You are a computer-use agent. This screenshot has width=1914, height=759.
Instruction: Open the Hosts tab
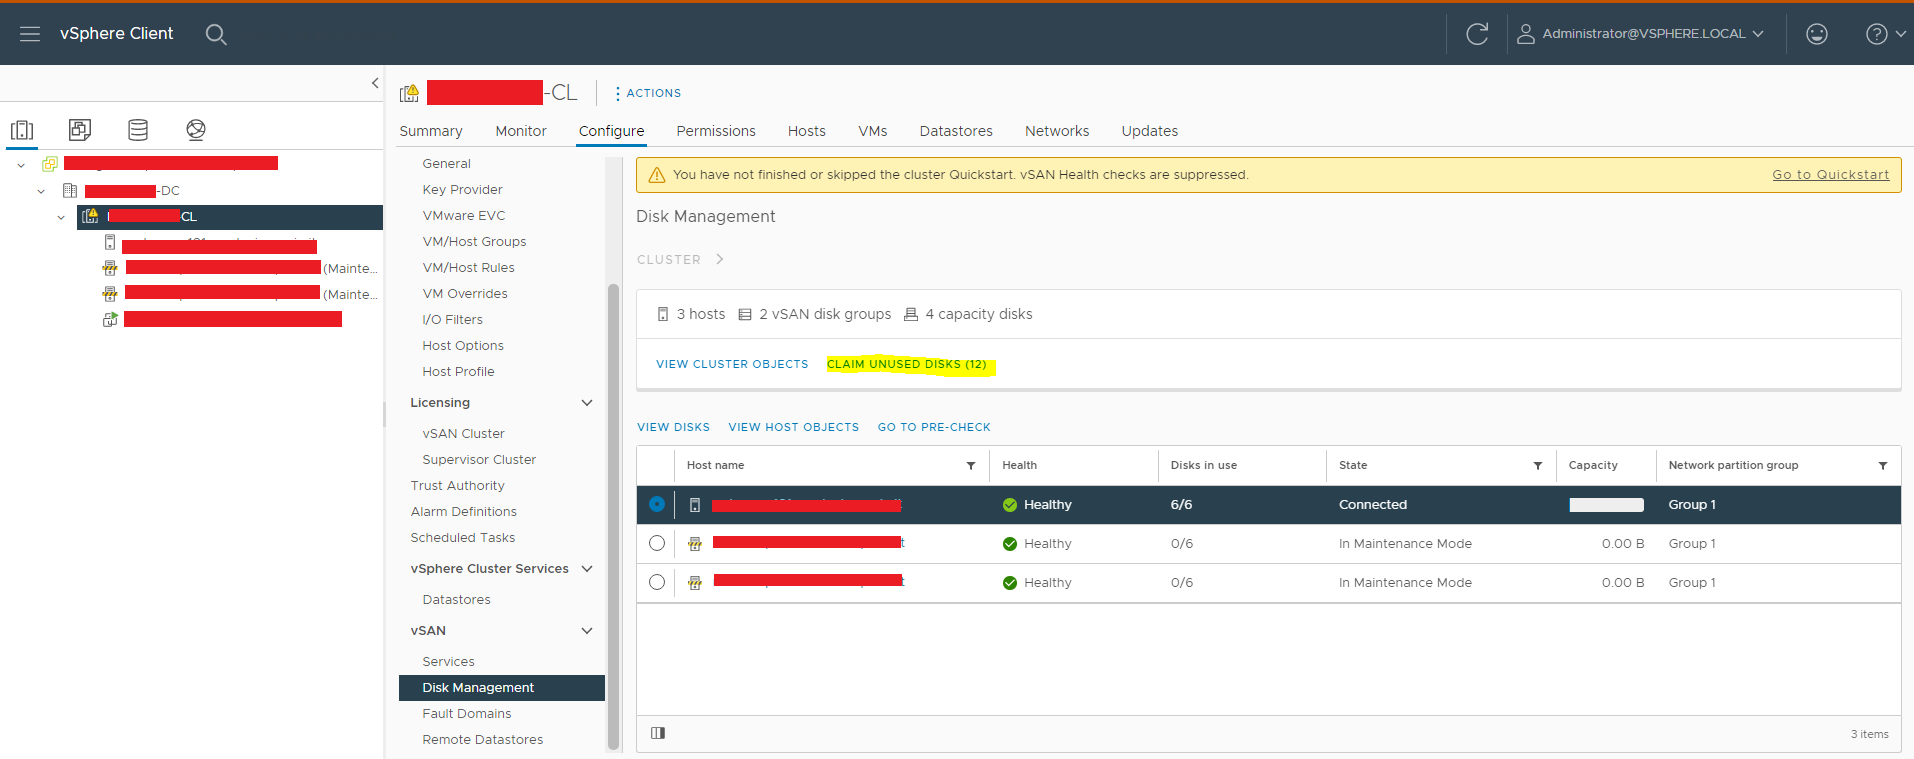click(x=807, y=131)
